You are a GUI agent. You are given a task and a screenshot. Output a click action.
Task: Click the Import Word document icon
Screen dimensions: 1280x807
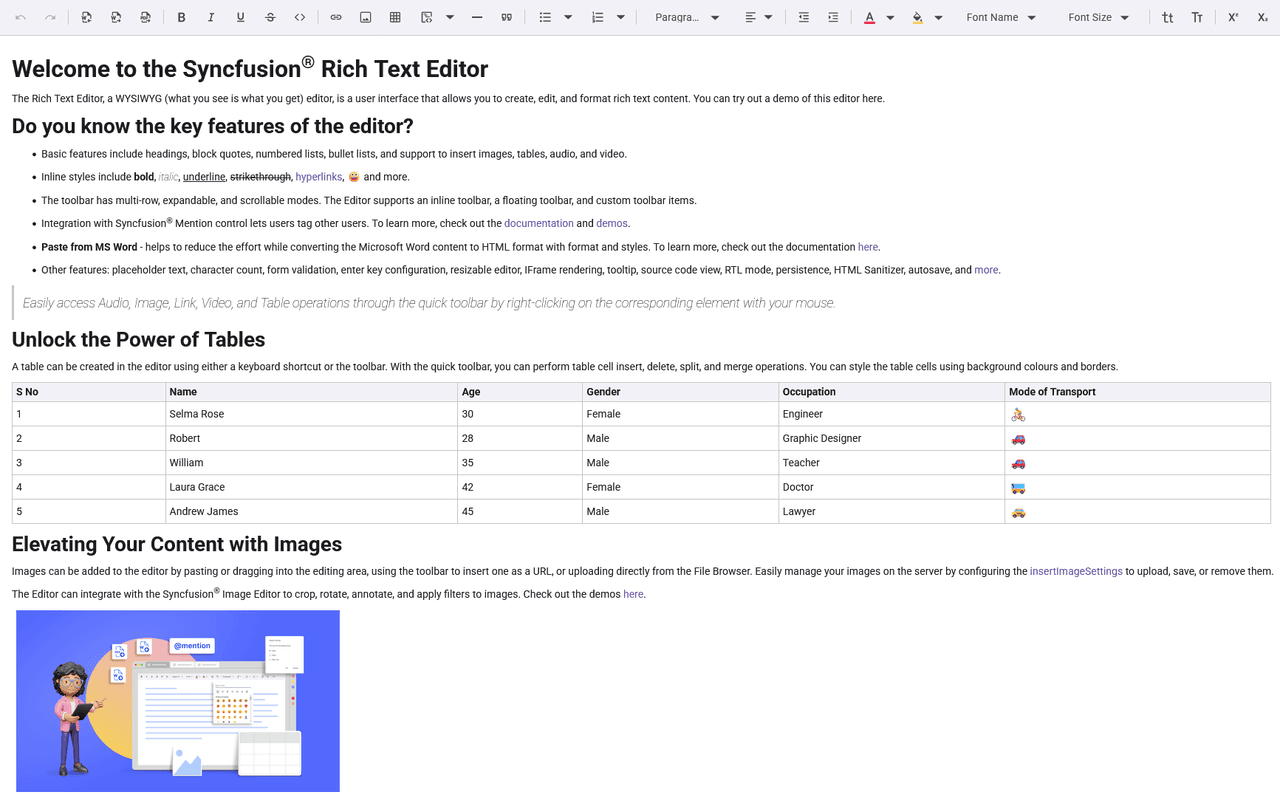click(87, 17)
